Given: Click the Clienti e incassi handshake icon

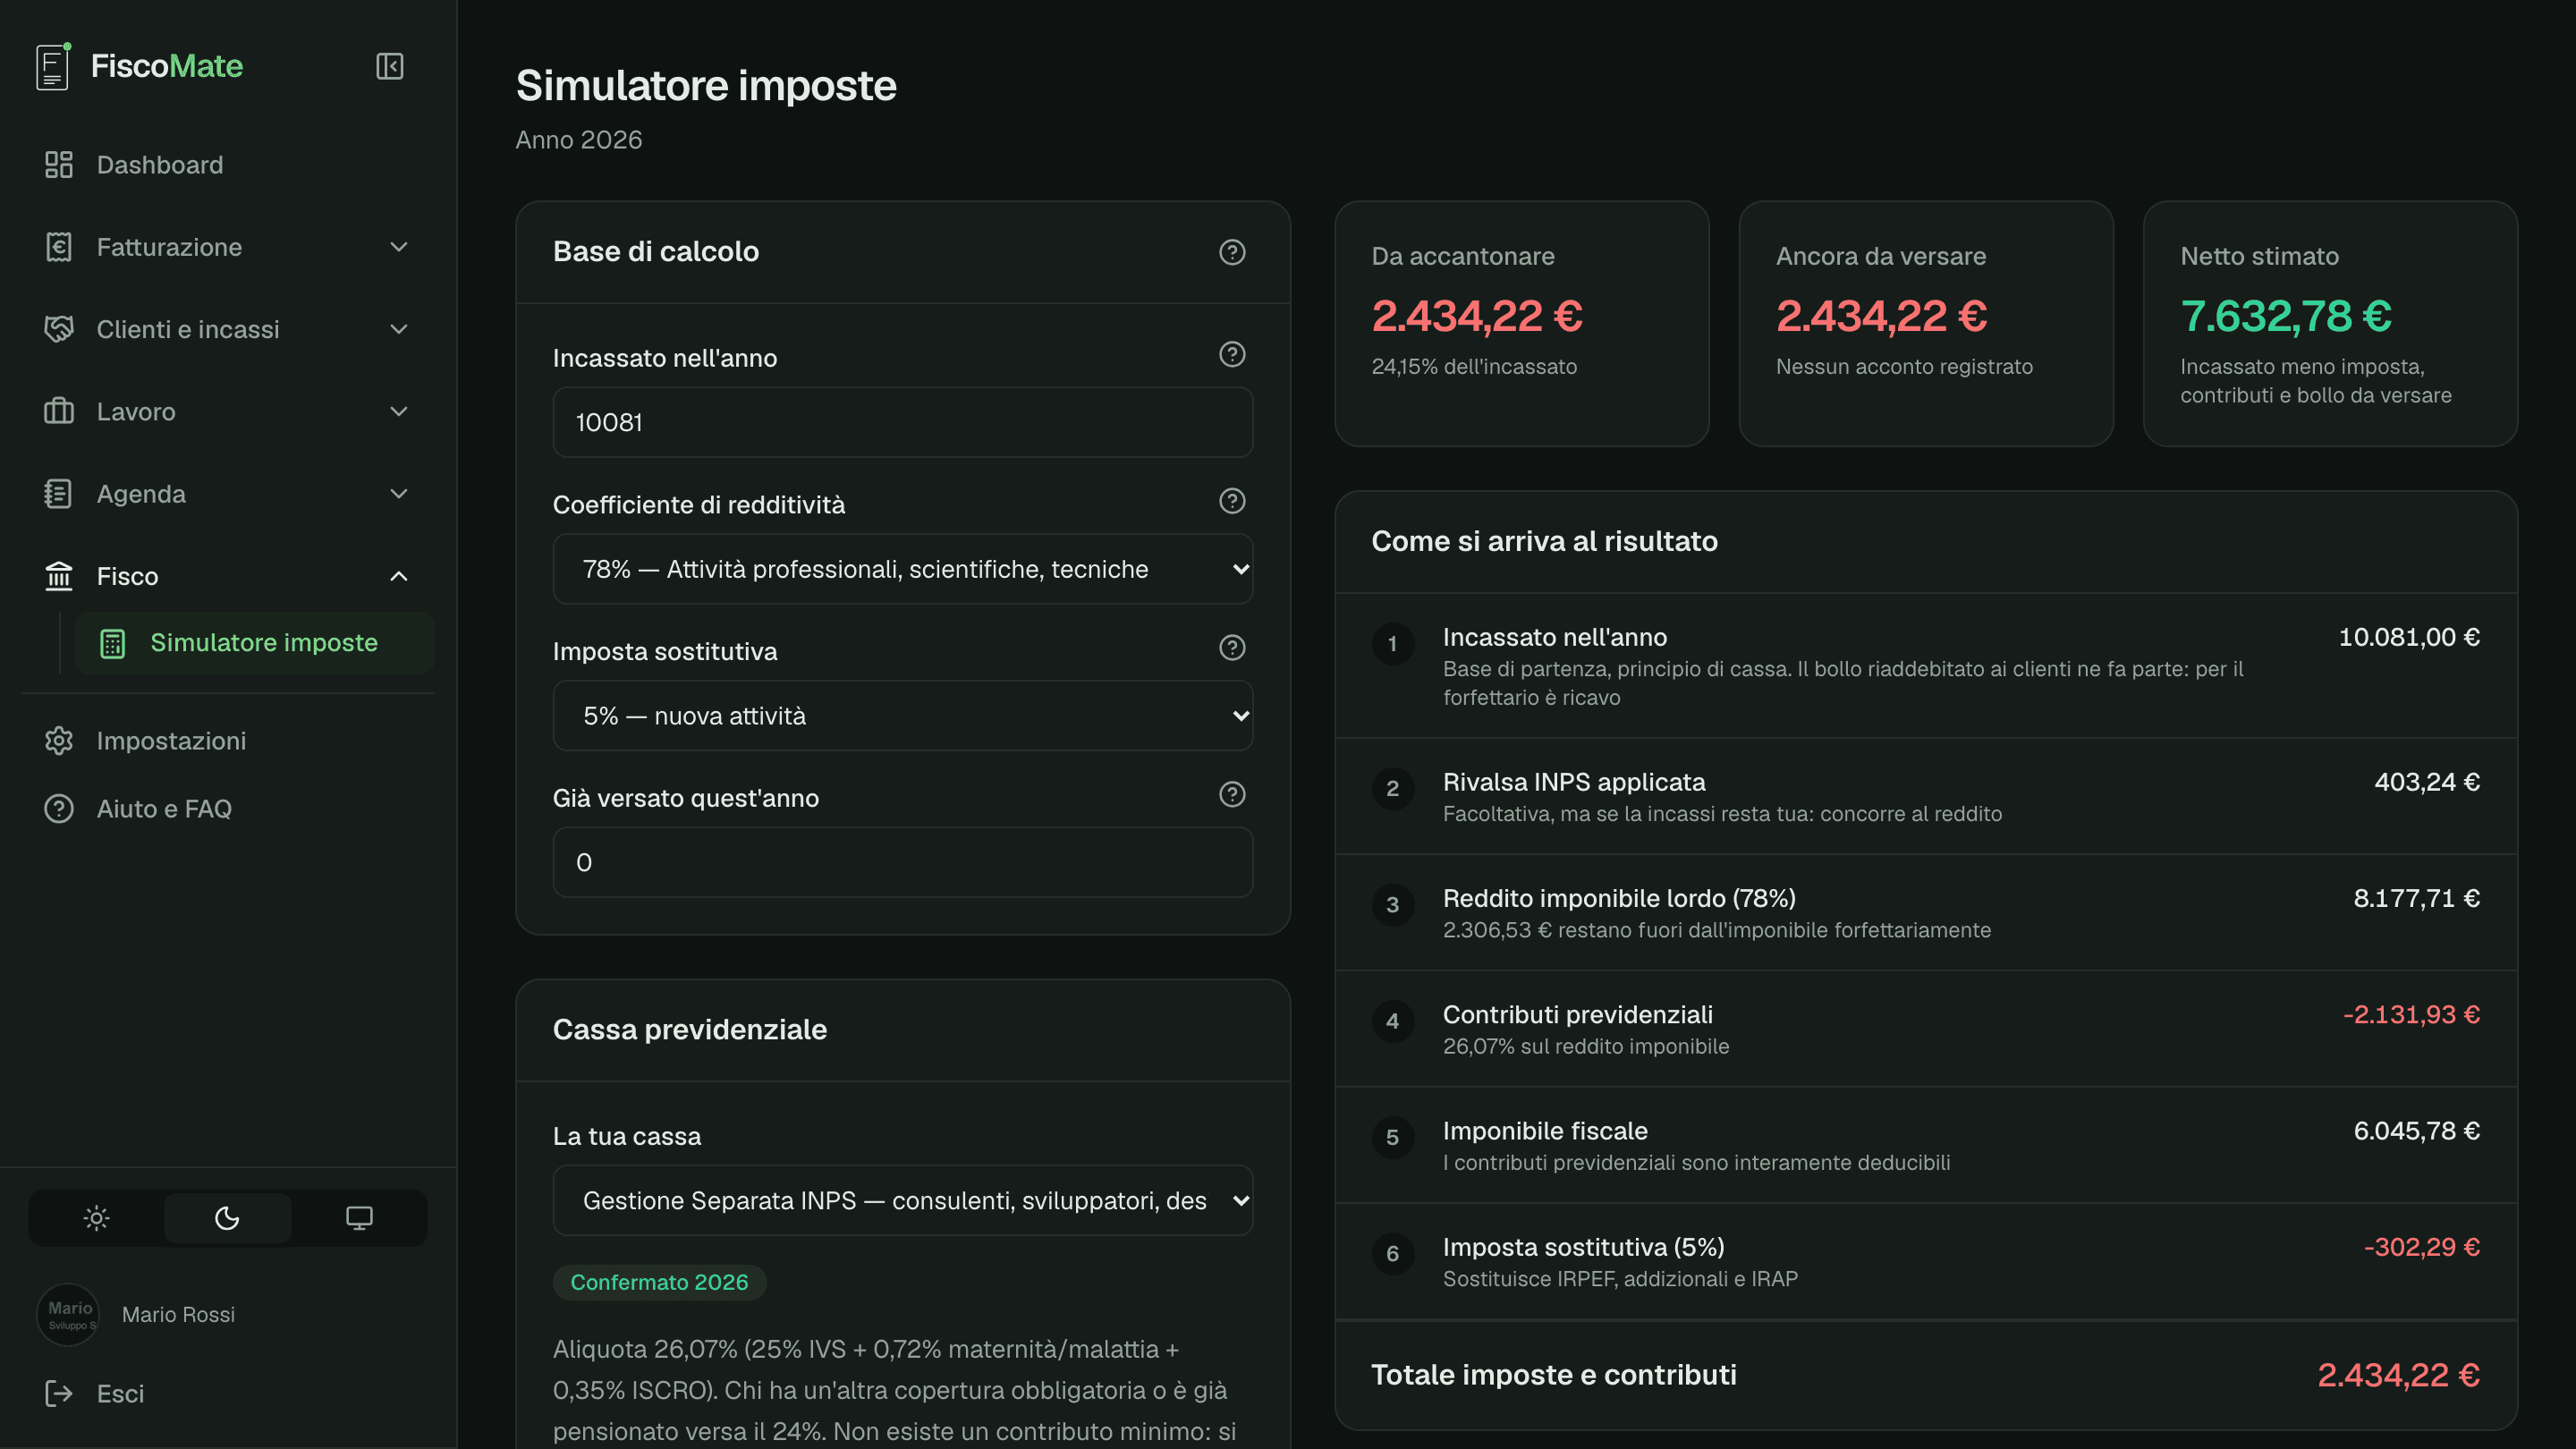Looking at the screenshot, I should [x=59, y=329].
